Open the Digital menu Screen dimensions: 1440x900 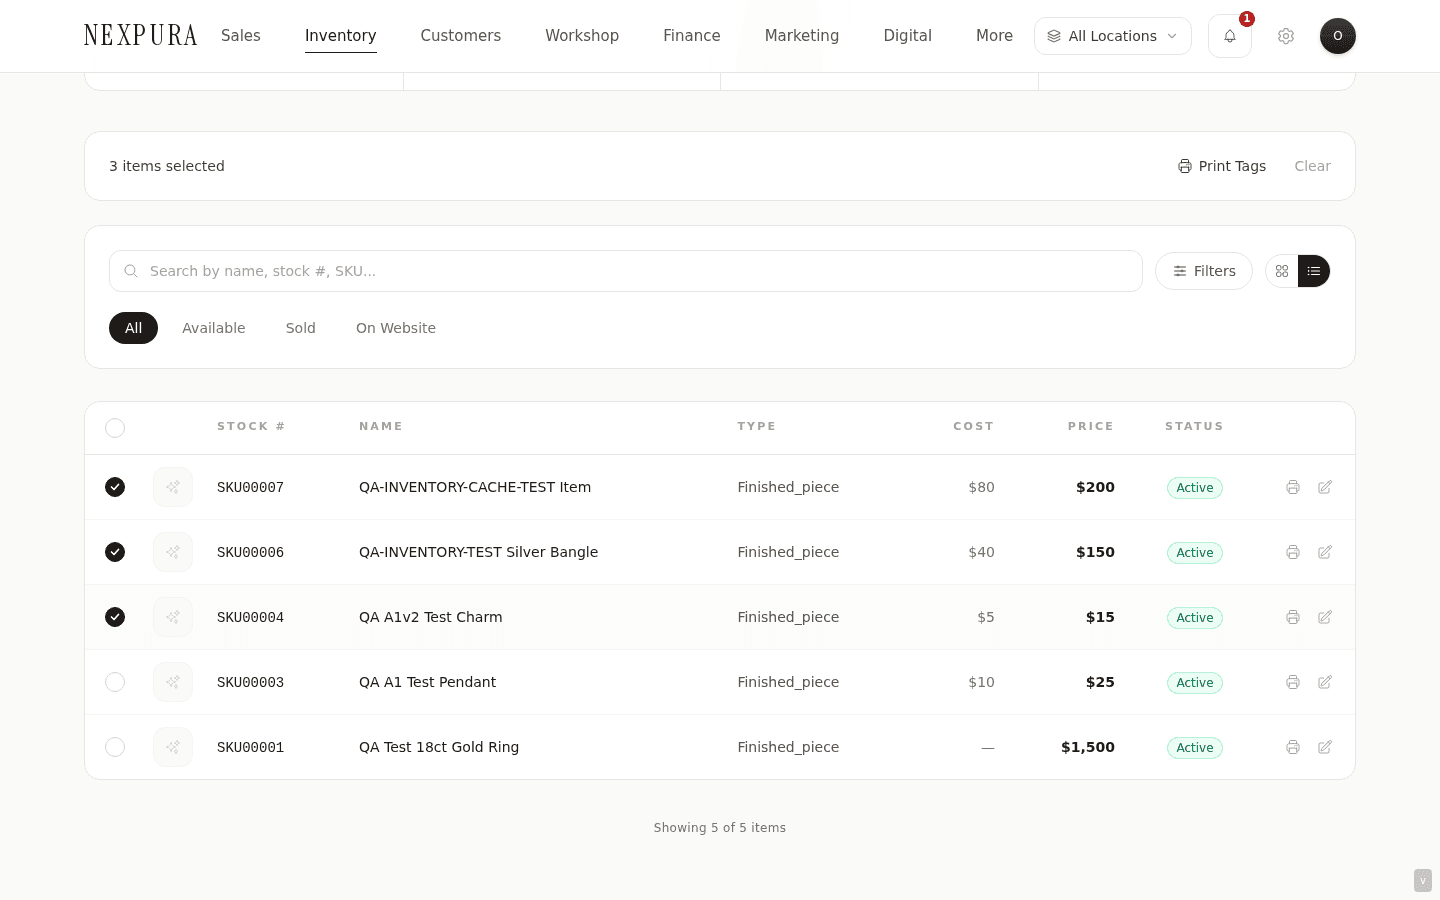tap(908, 36)
